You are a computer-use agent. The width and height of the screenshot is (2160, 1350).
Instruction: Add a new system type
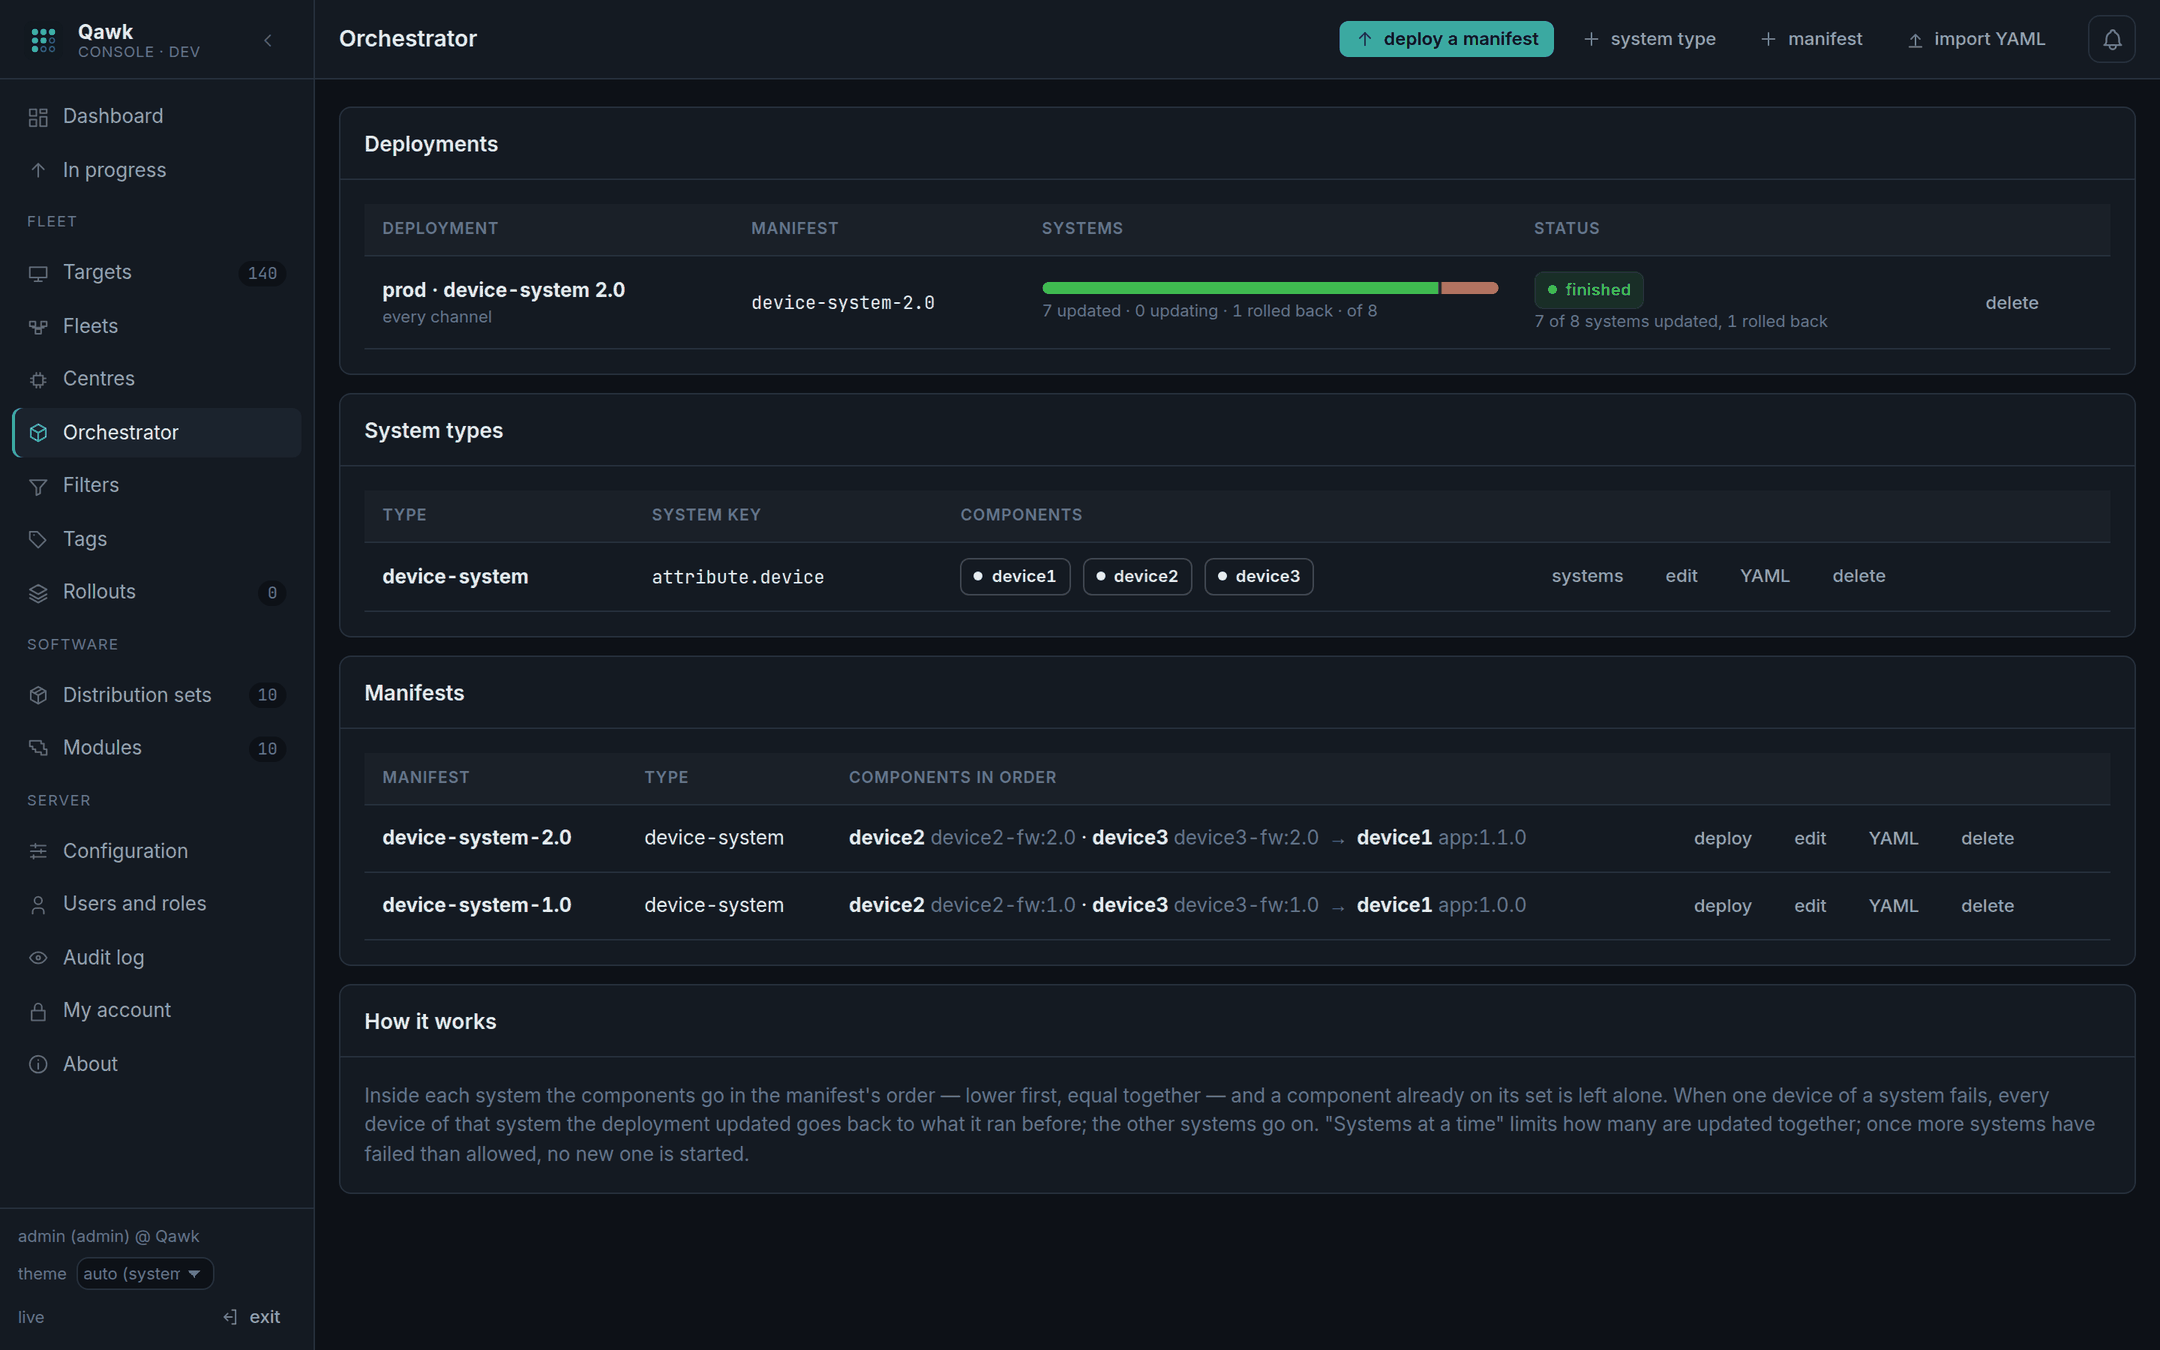pos(1650,39)
